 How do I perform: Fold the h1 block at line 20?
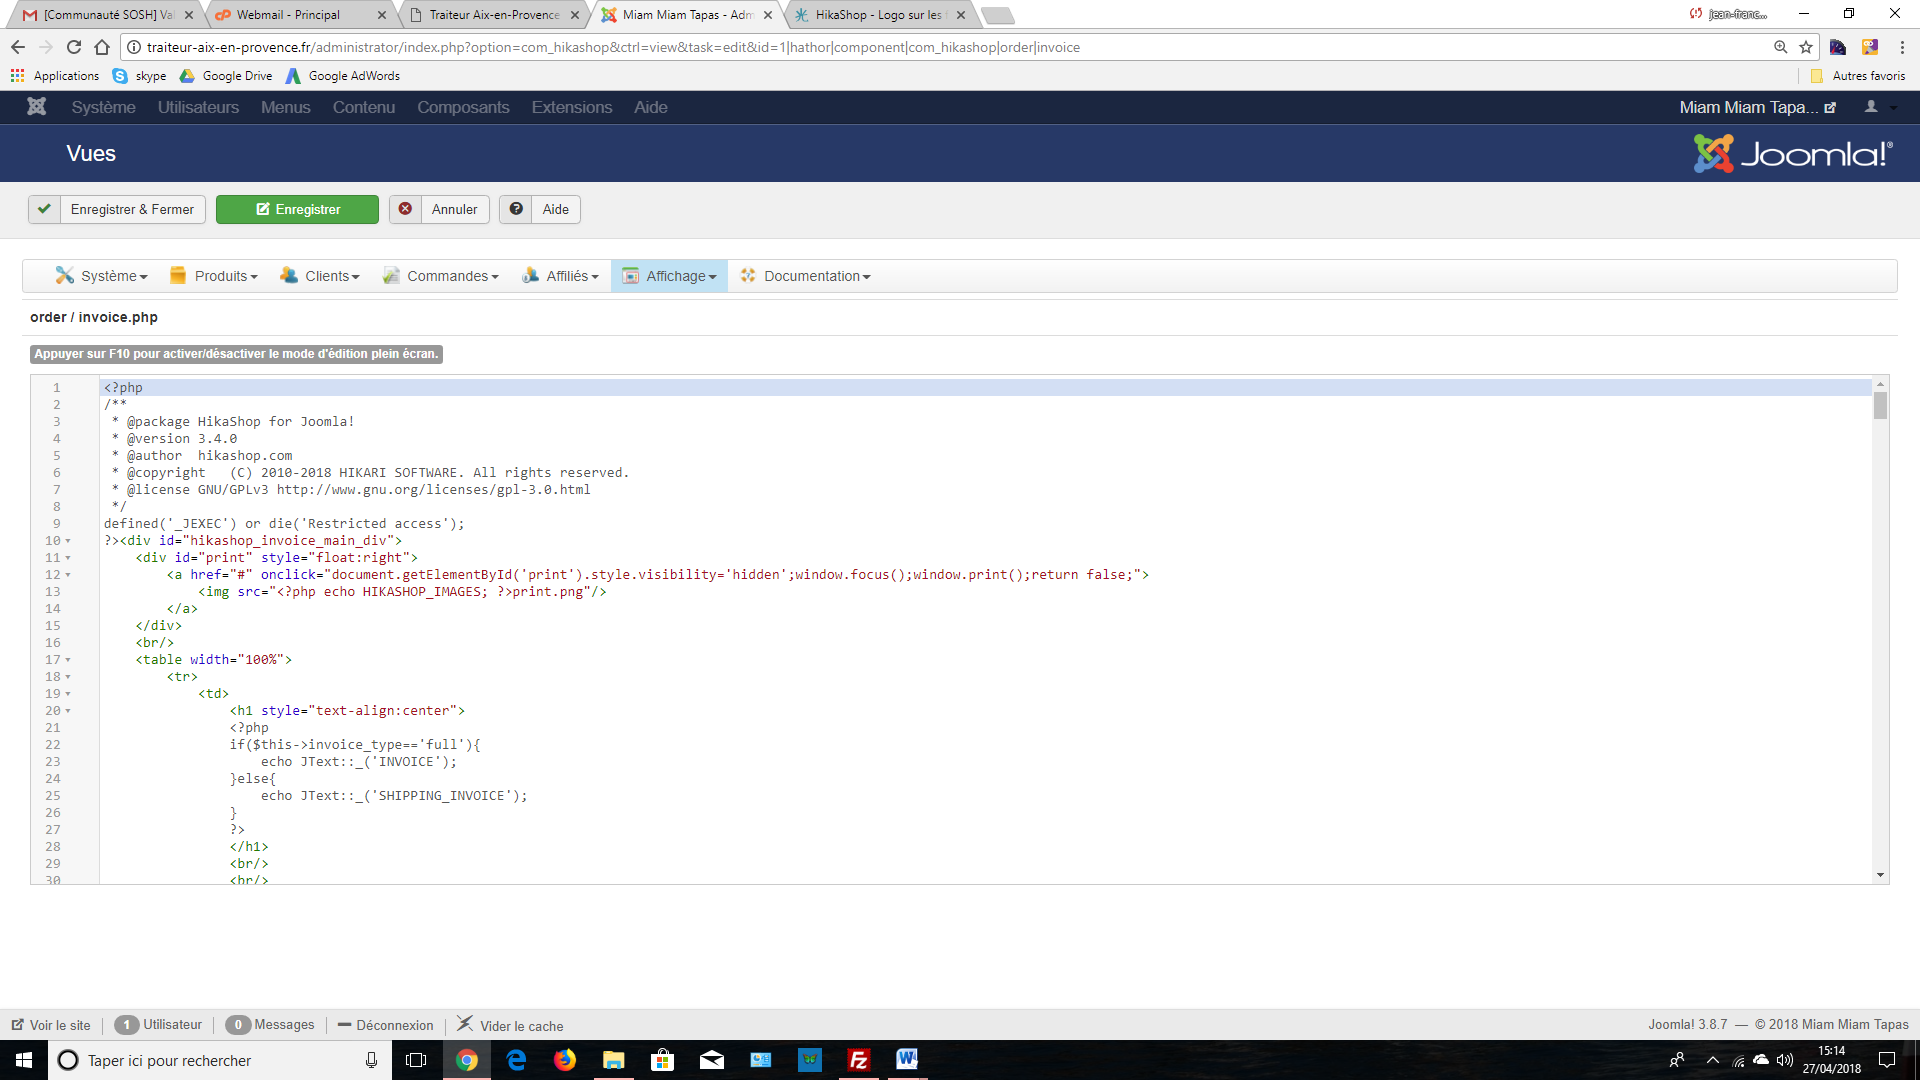point(68,711)
